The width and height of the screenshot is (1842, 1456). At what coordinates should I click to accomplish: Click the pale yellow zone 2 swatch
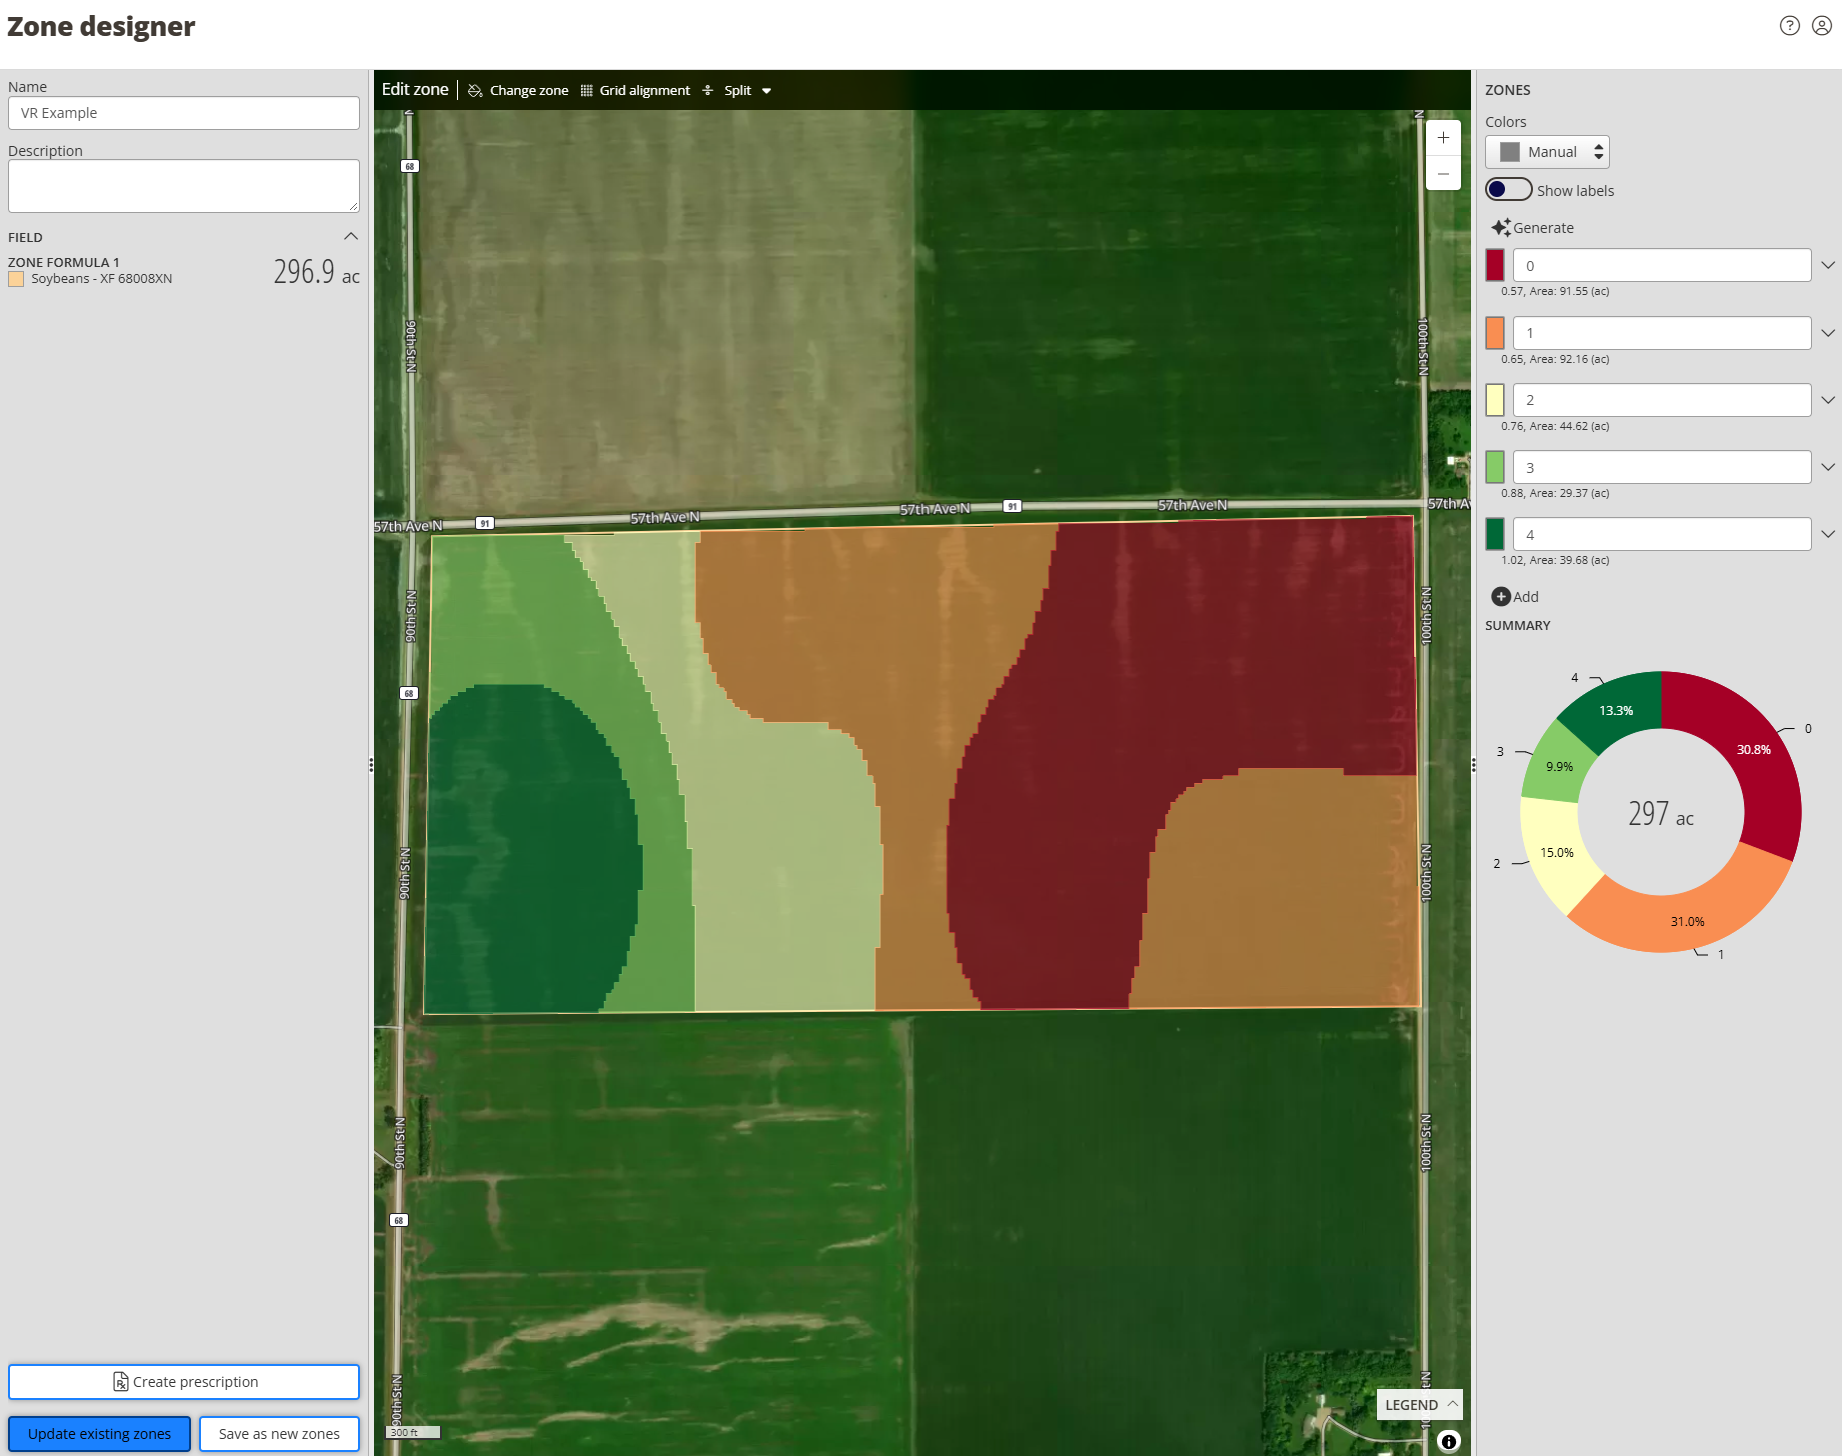tap(1495, 400)
